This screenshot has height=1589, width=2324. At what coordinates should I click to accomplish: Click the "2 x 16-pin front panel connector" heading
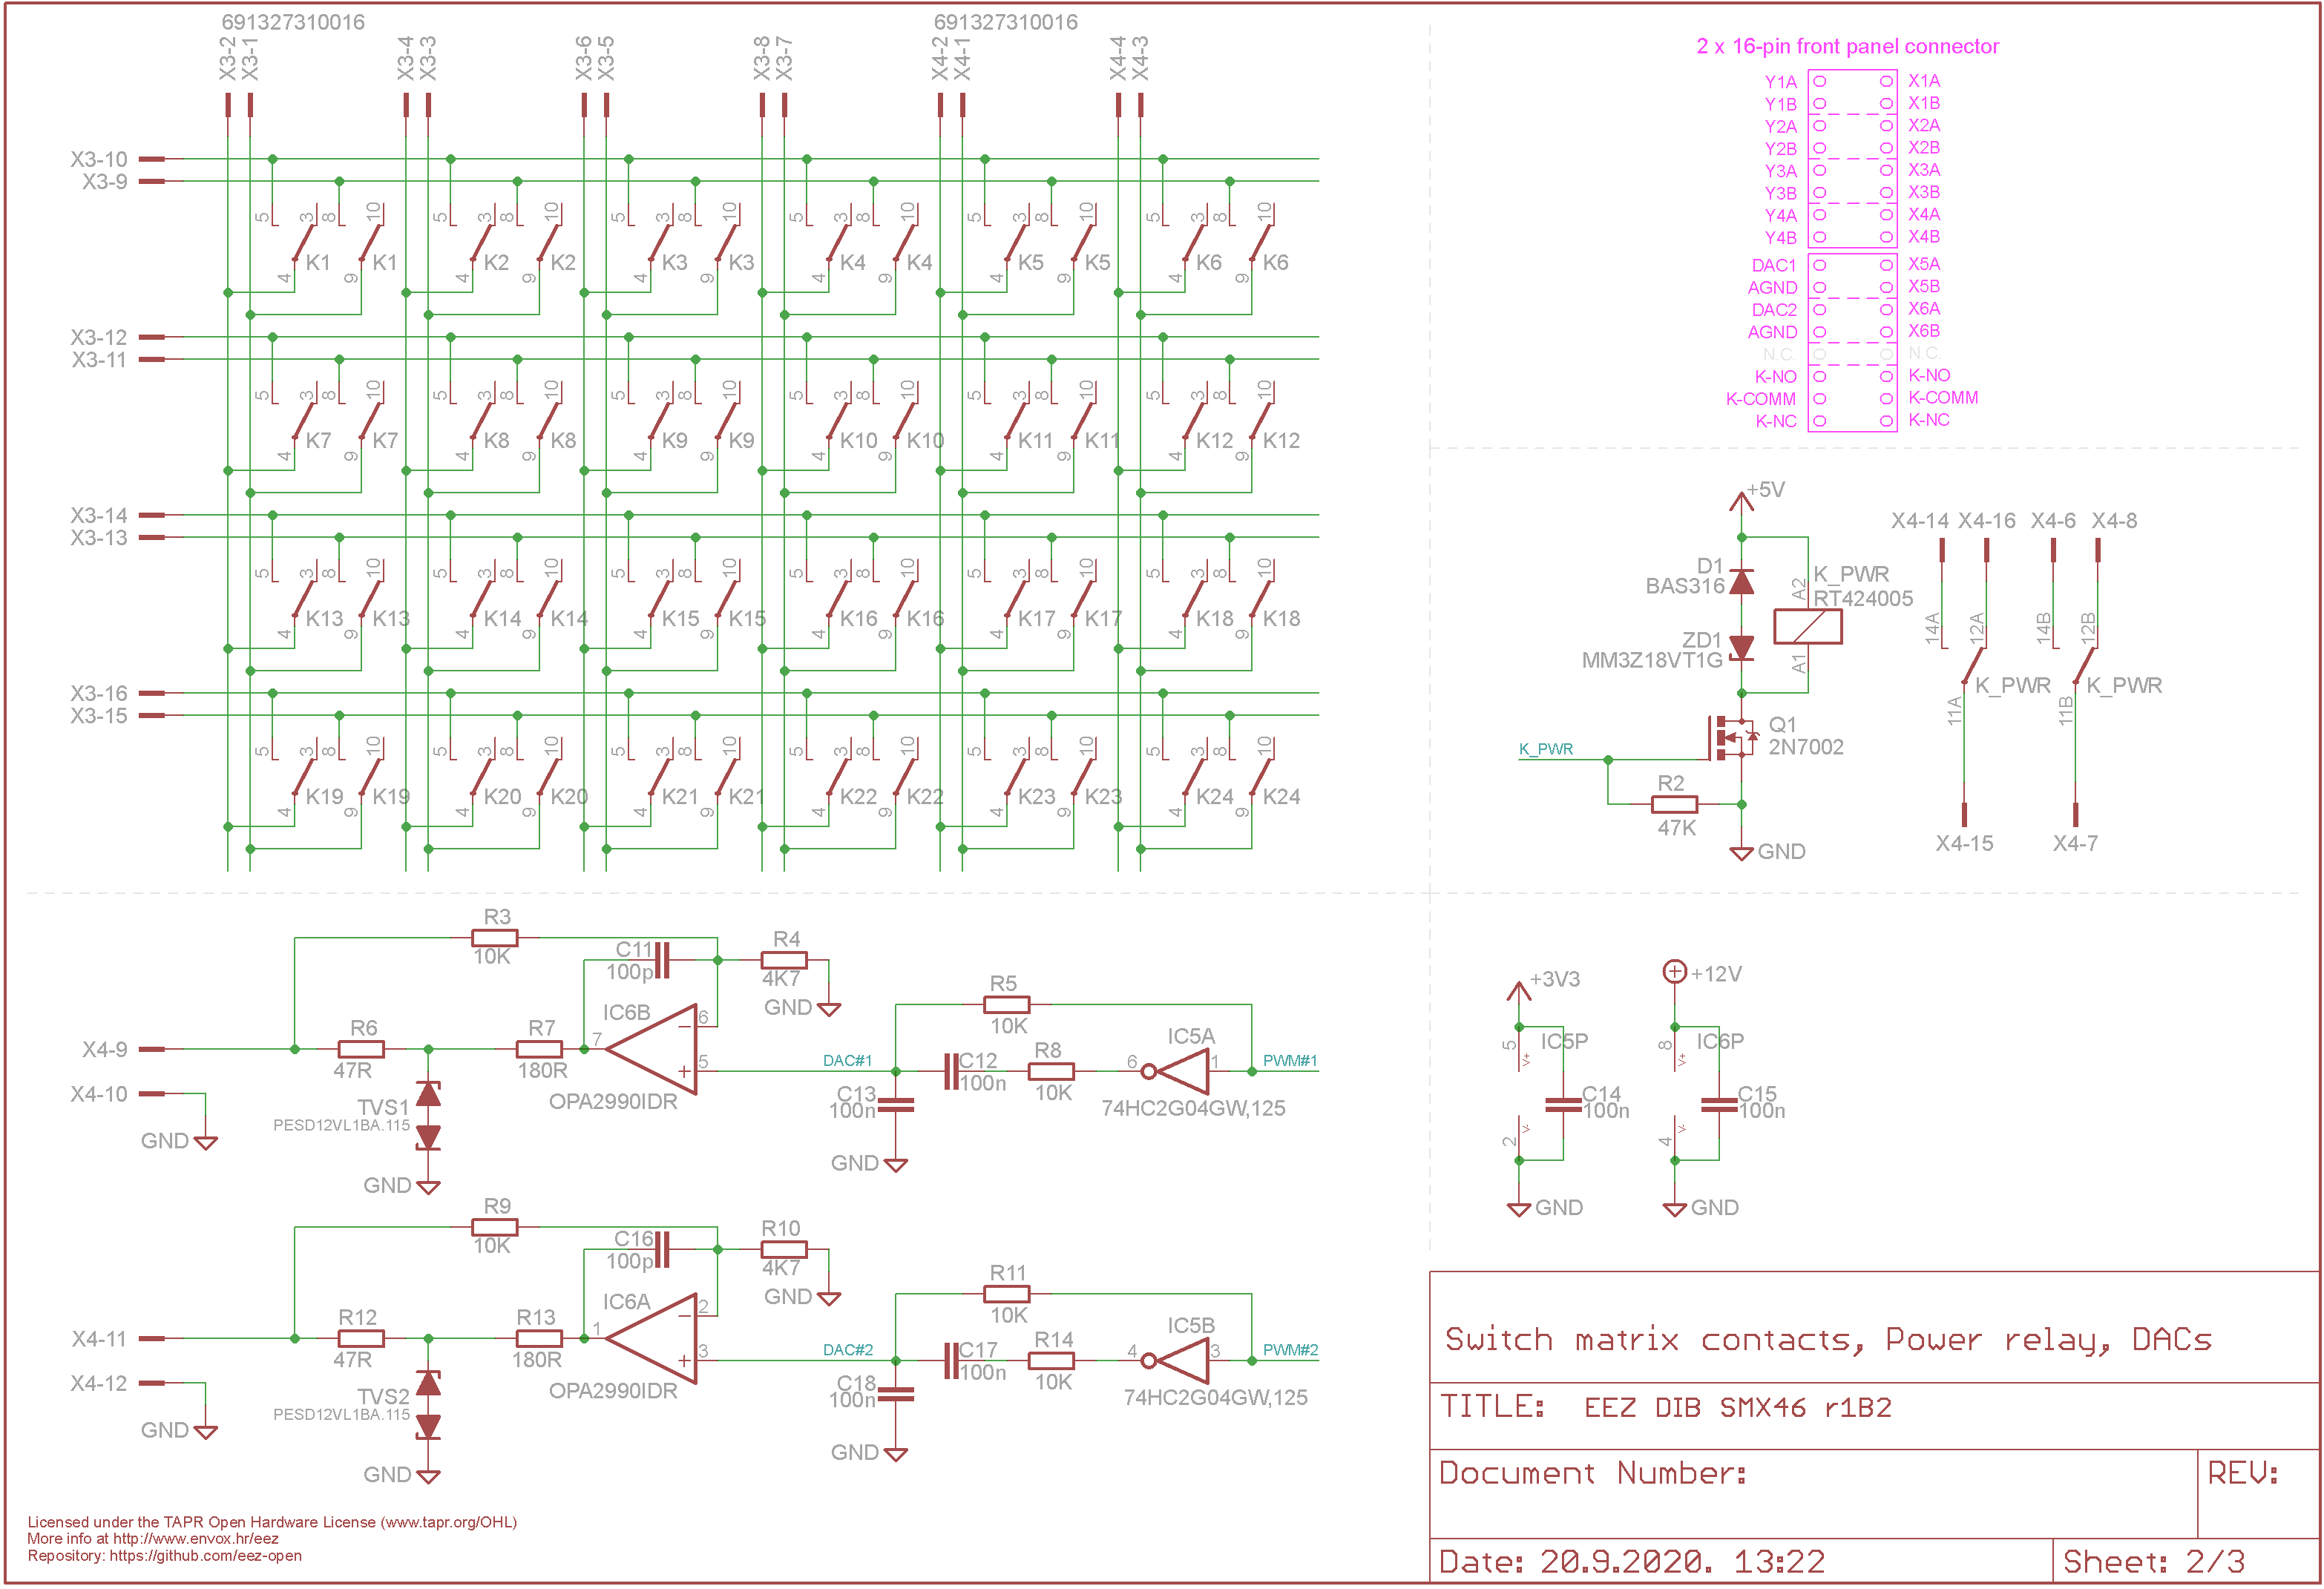pyautogui.click(x=1847, y=46)
